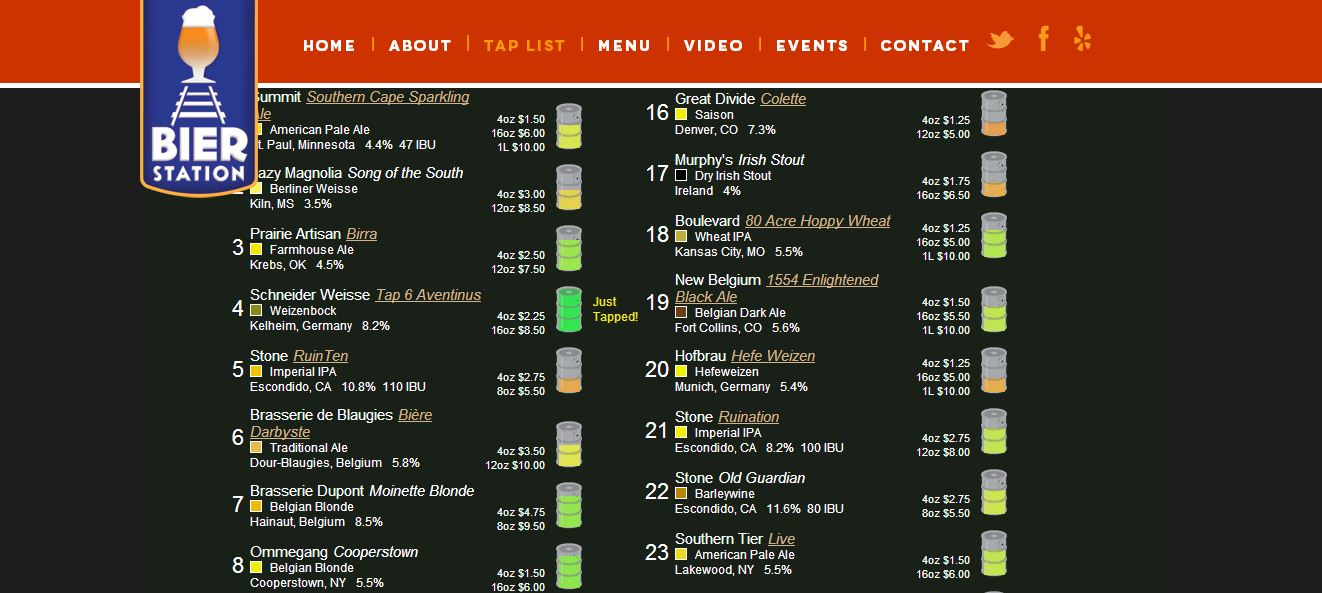
Task: Click the 'Just Tapped!' label
Action: pyautogui.click(x=615, y=309)
